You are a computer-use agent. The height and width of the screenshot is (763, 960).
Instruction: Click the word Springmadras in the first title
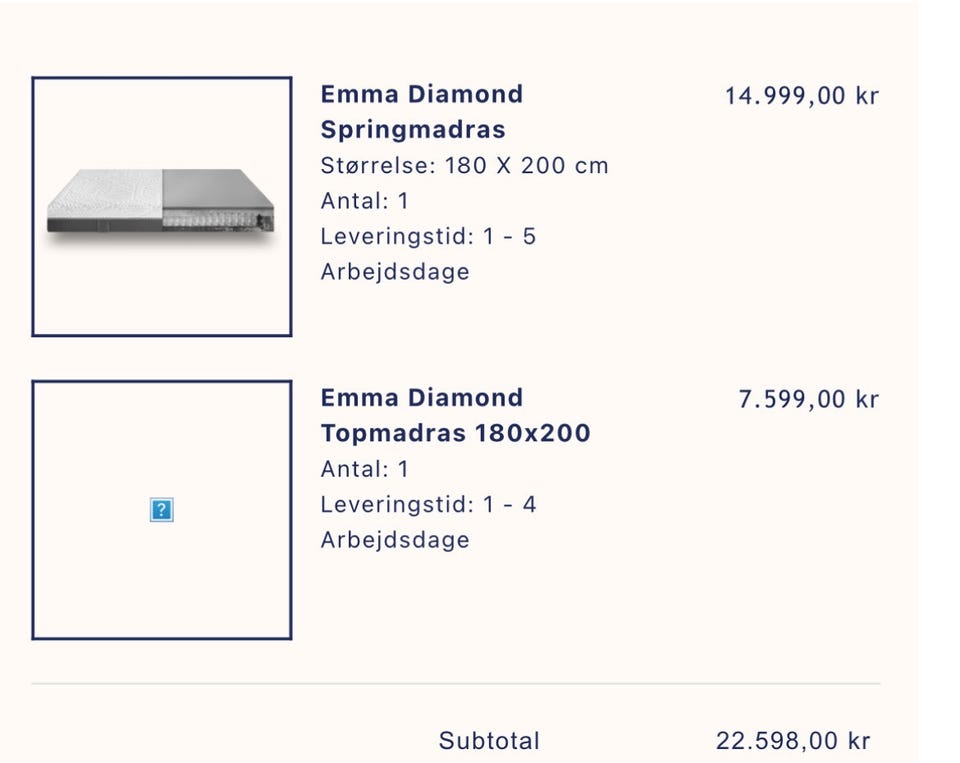tap(413, 130)
